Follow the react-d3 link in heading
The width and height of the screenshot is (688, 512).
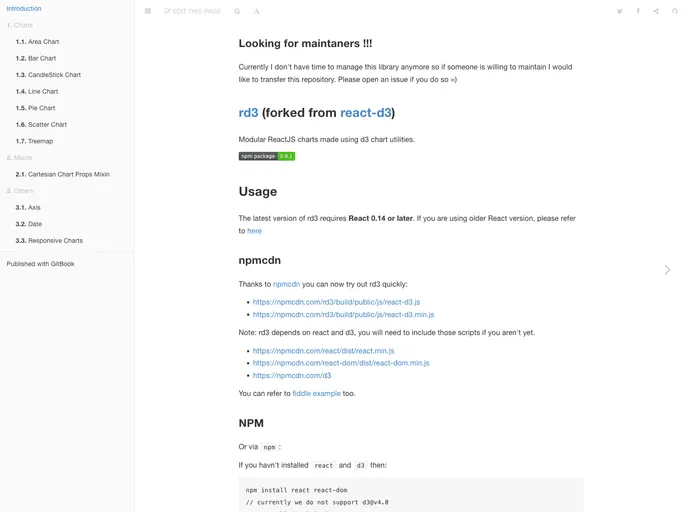pyautogui.click(x=365, y=113)
